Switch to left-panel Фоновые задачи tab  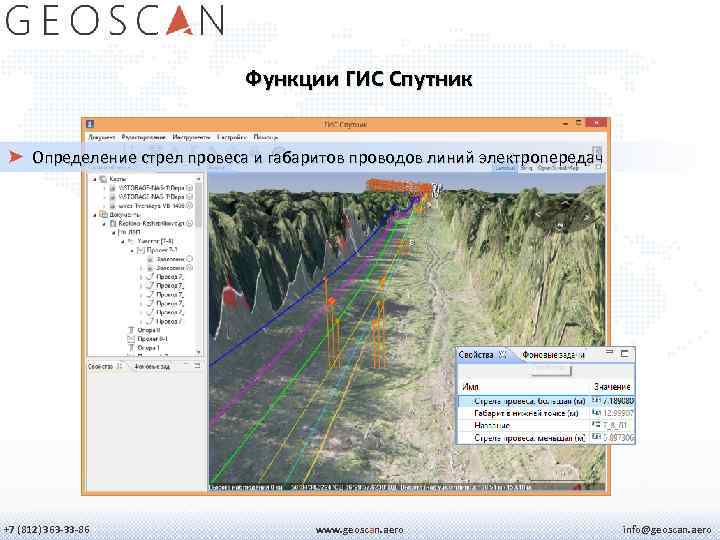(x=152, y=366)
